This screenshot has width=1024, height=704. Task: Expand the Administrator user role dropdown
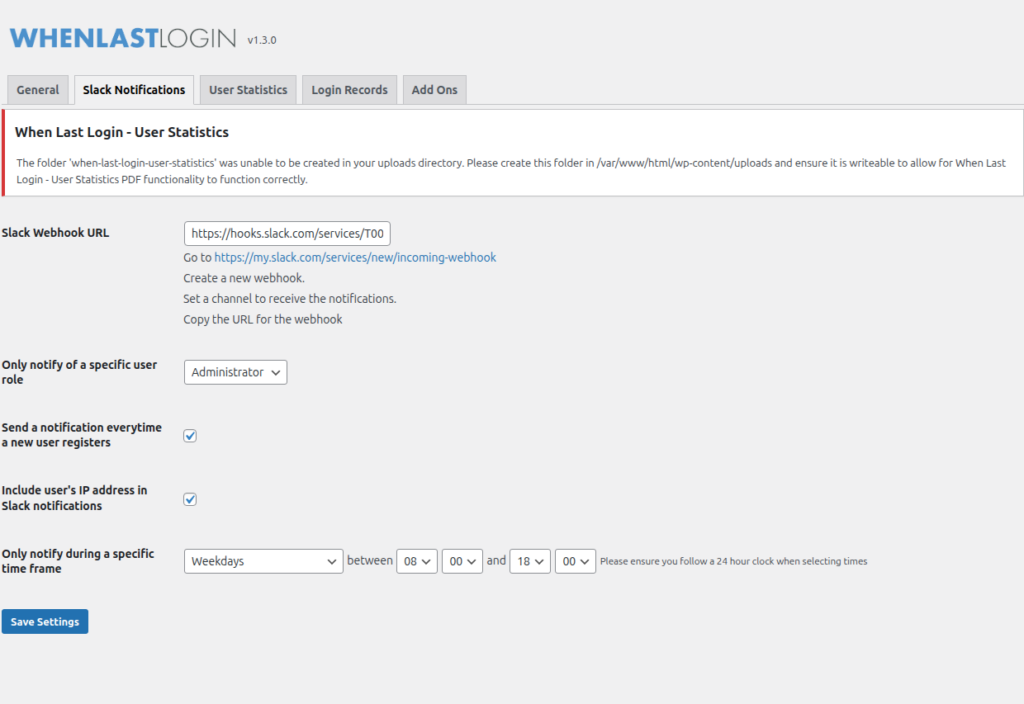click(x=236, y=372)
